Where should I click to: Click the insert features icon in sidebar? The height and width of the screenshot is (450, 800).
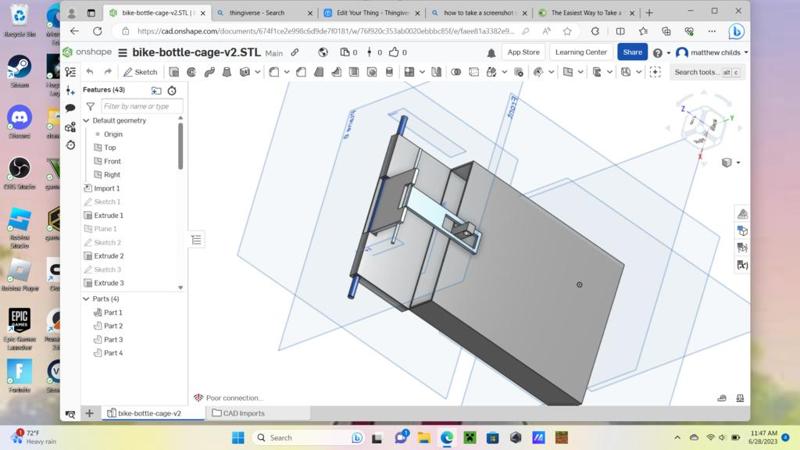pyautogui.click(x=70, y=91)
